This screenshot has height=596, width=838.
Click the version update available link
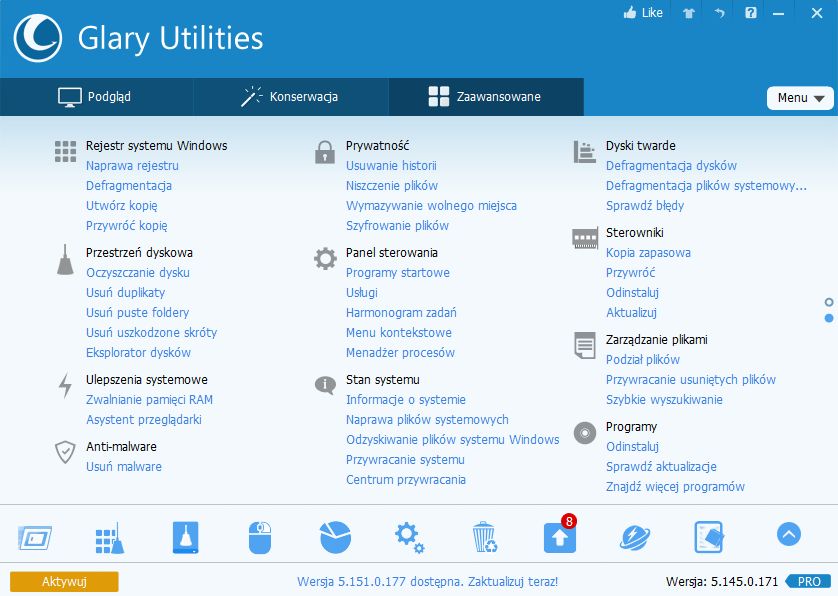[x=427, y=581]
